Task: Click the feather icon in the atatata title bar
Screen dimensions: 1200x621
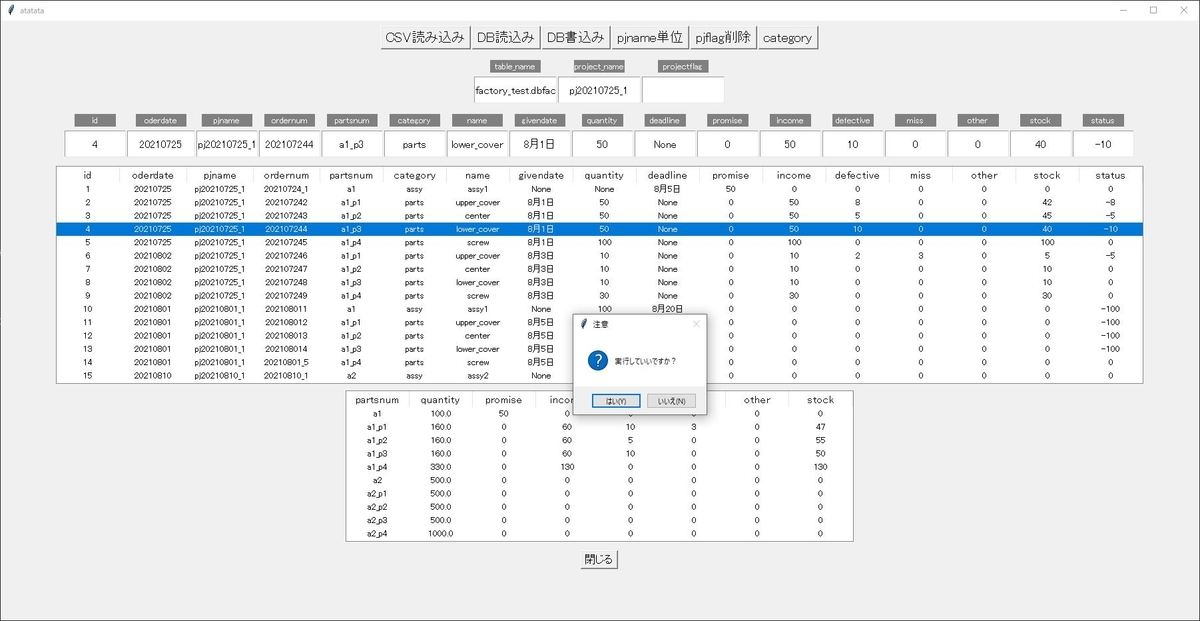Action: coord(10,9)
